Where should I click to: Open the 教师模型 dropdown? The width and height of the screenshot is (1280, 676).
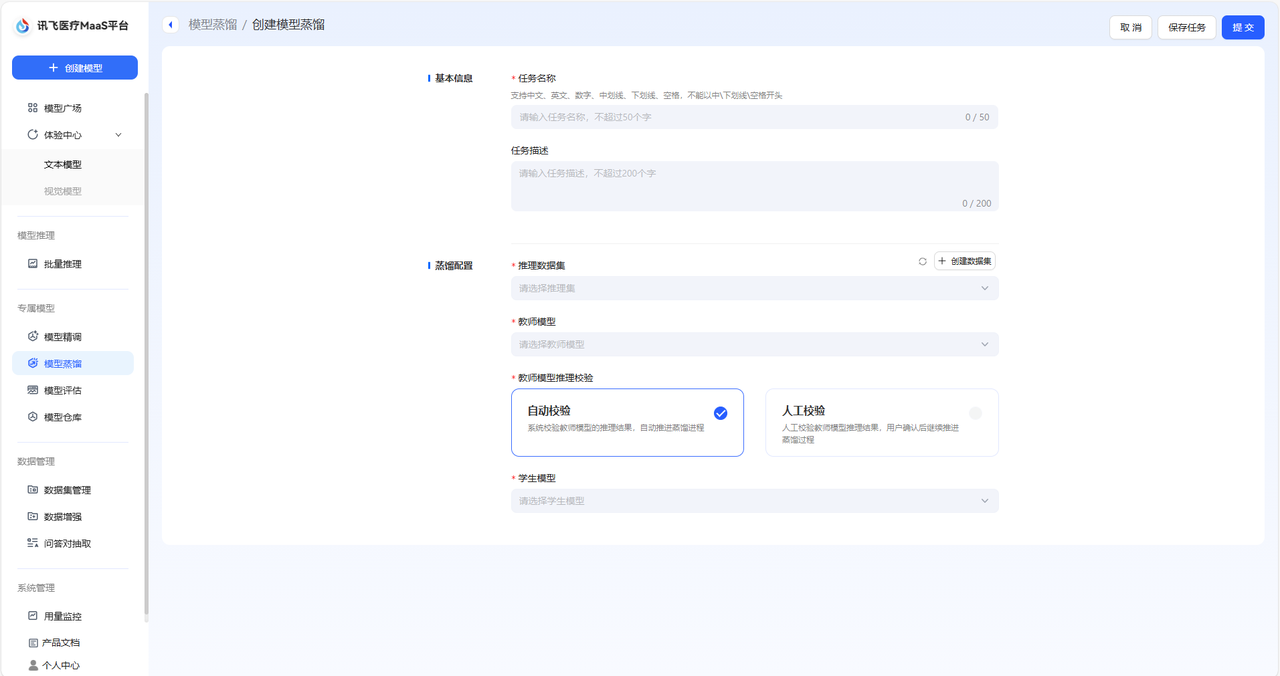click(754, 344)
